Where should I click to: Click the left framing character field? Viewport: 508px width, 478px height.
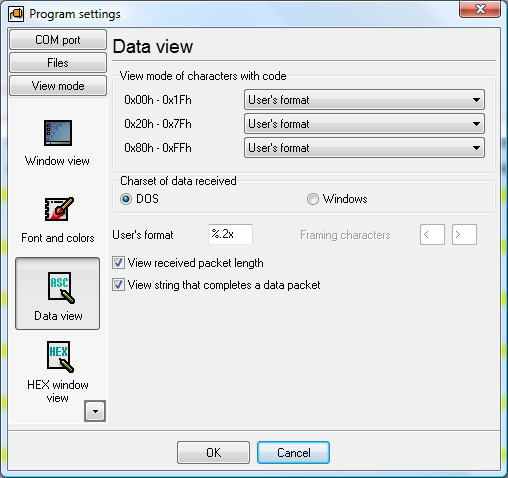[x=432, y=235]
